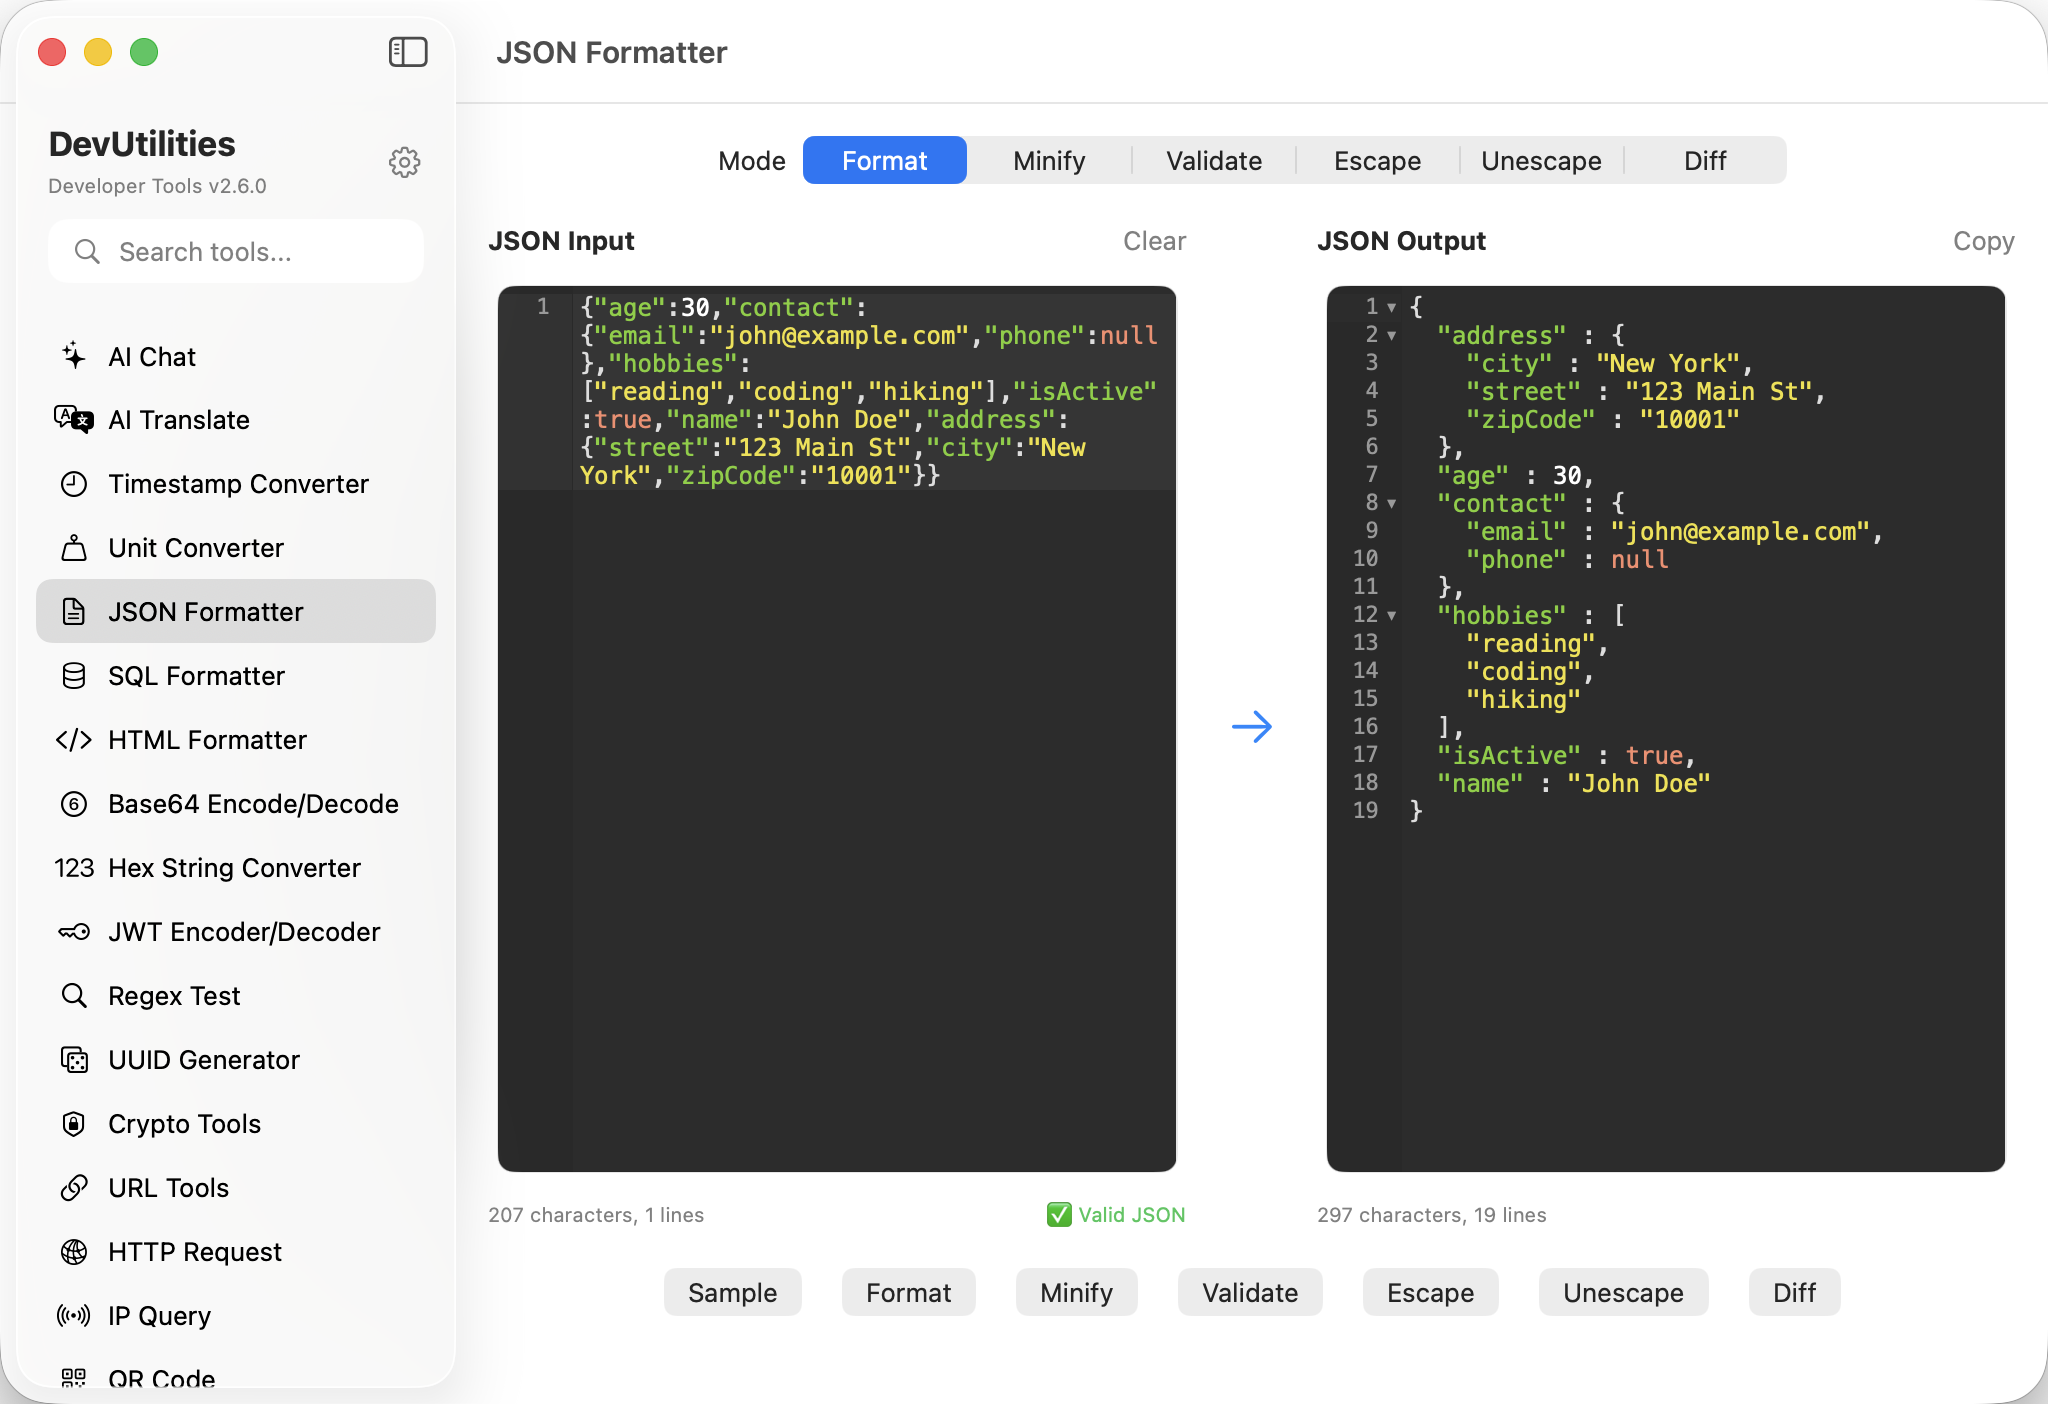Click the SQL Formatter database icon

pyautogui.click(x=74, y=676)
